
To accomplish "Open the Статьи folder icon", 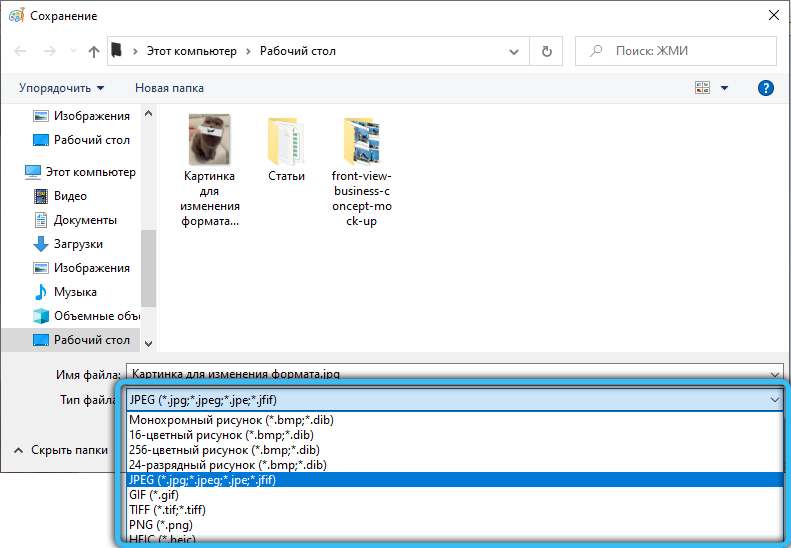I will pos(286,143).
